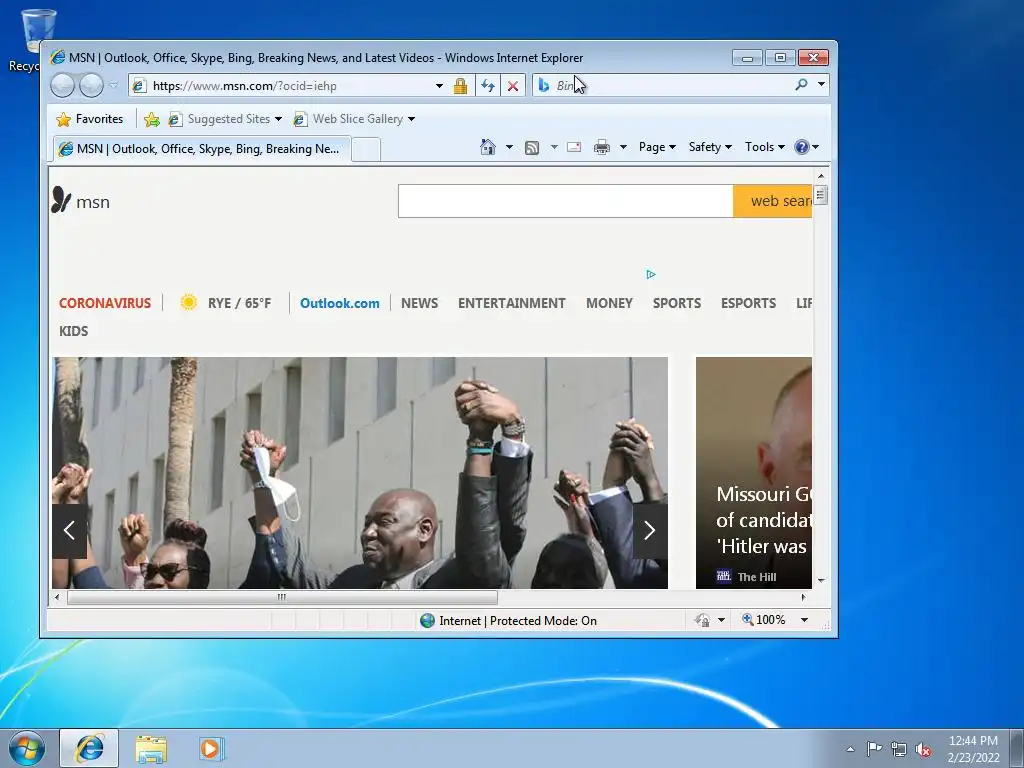Click Internet Protected Mode status text
The height and width of the screenshot is (768, 1024).
pyautogui.click(x=517, y=620)
